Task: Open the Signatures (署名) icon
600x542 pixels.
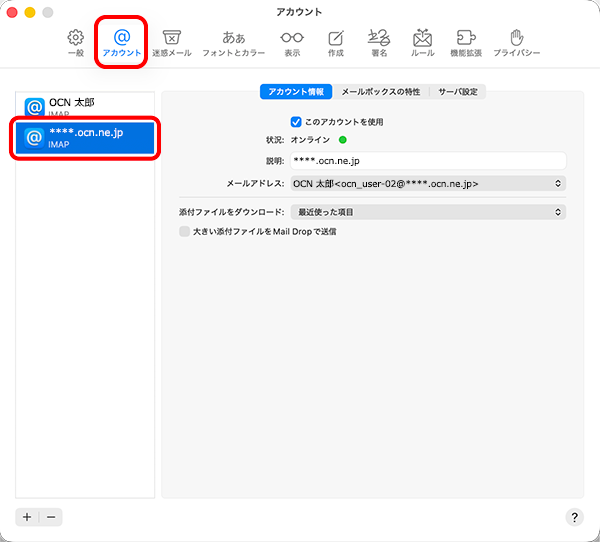Action: pyautogui.click(x=379, y=41)
